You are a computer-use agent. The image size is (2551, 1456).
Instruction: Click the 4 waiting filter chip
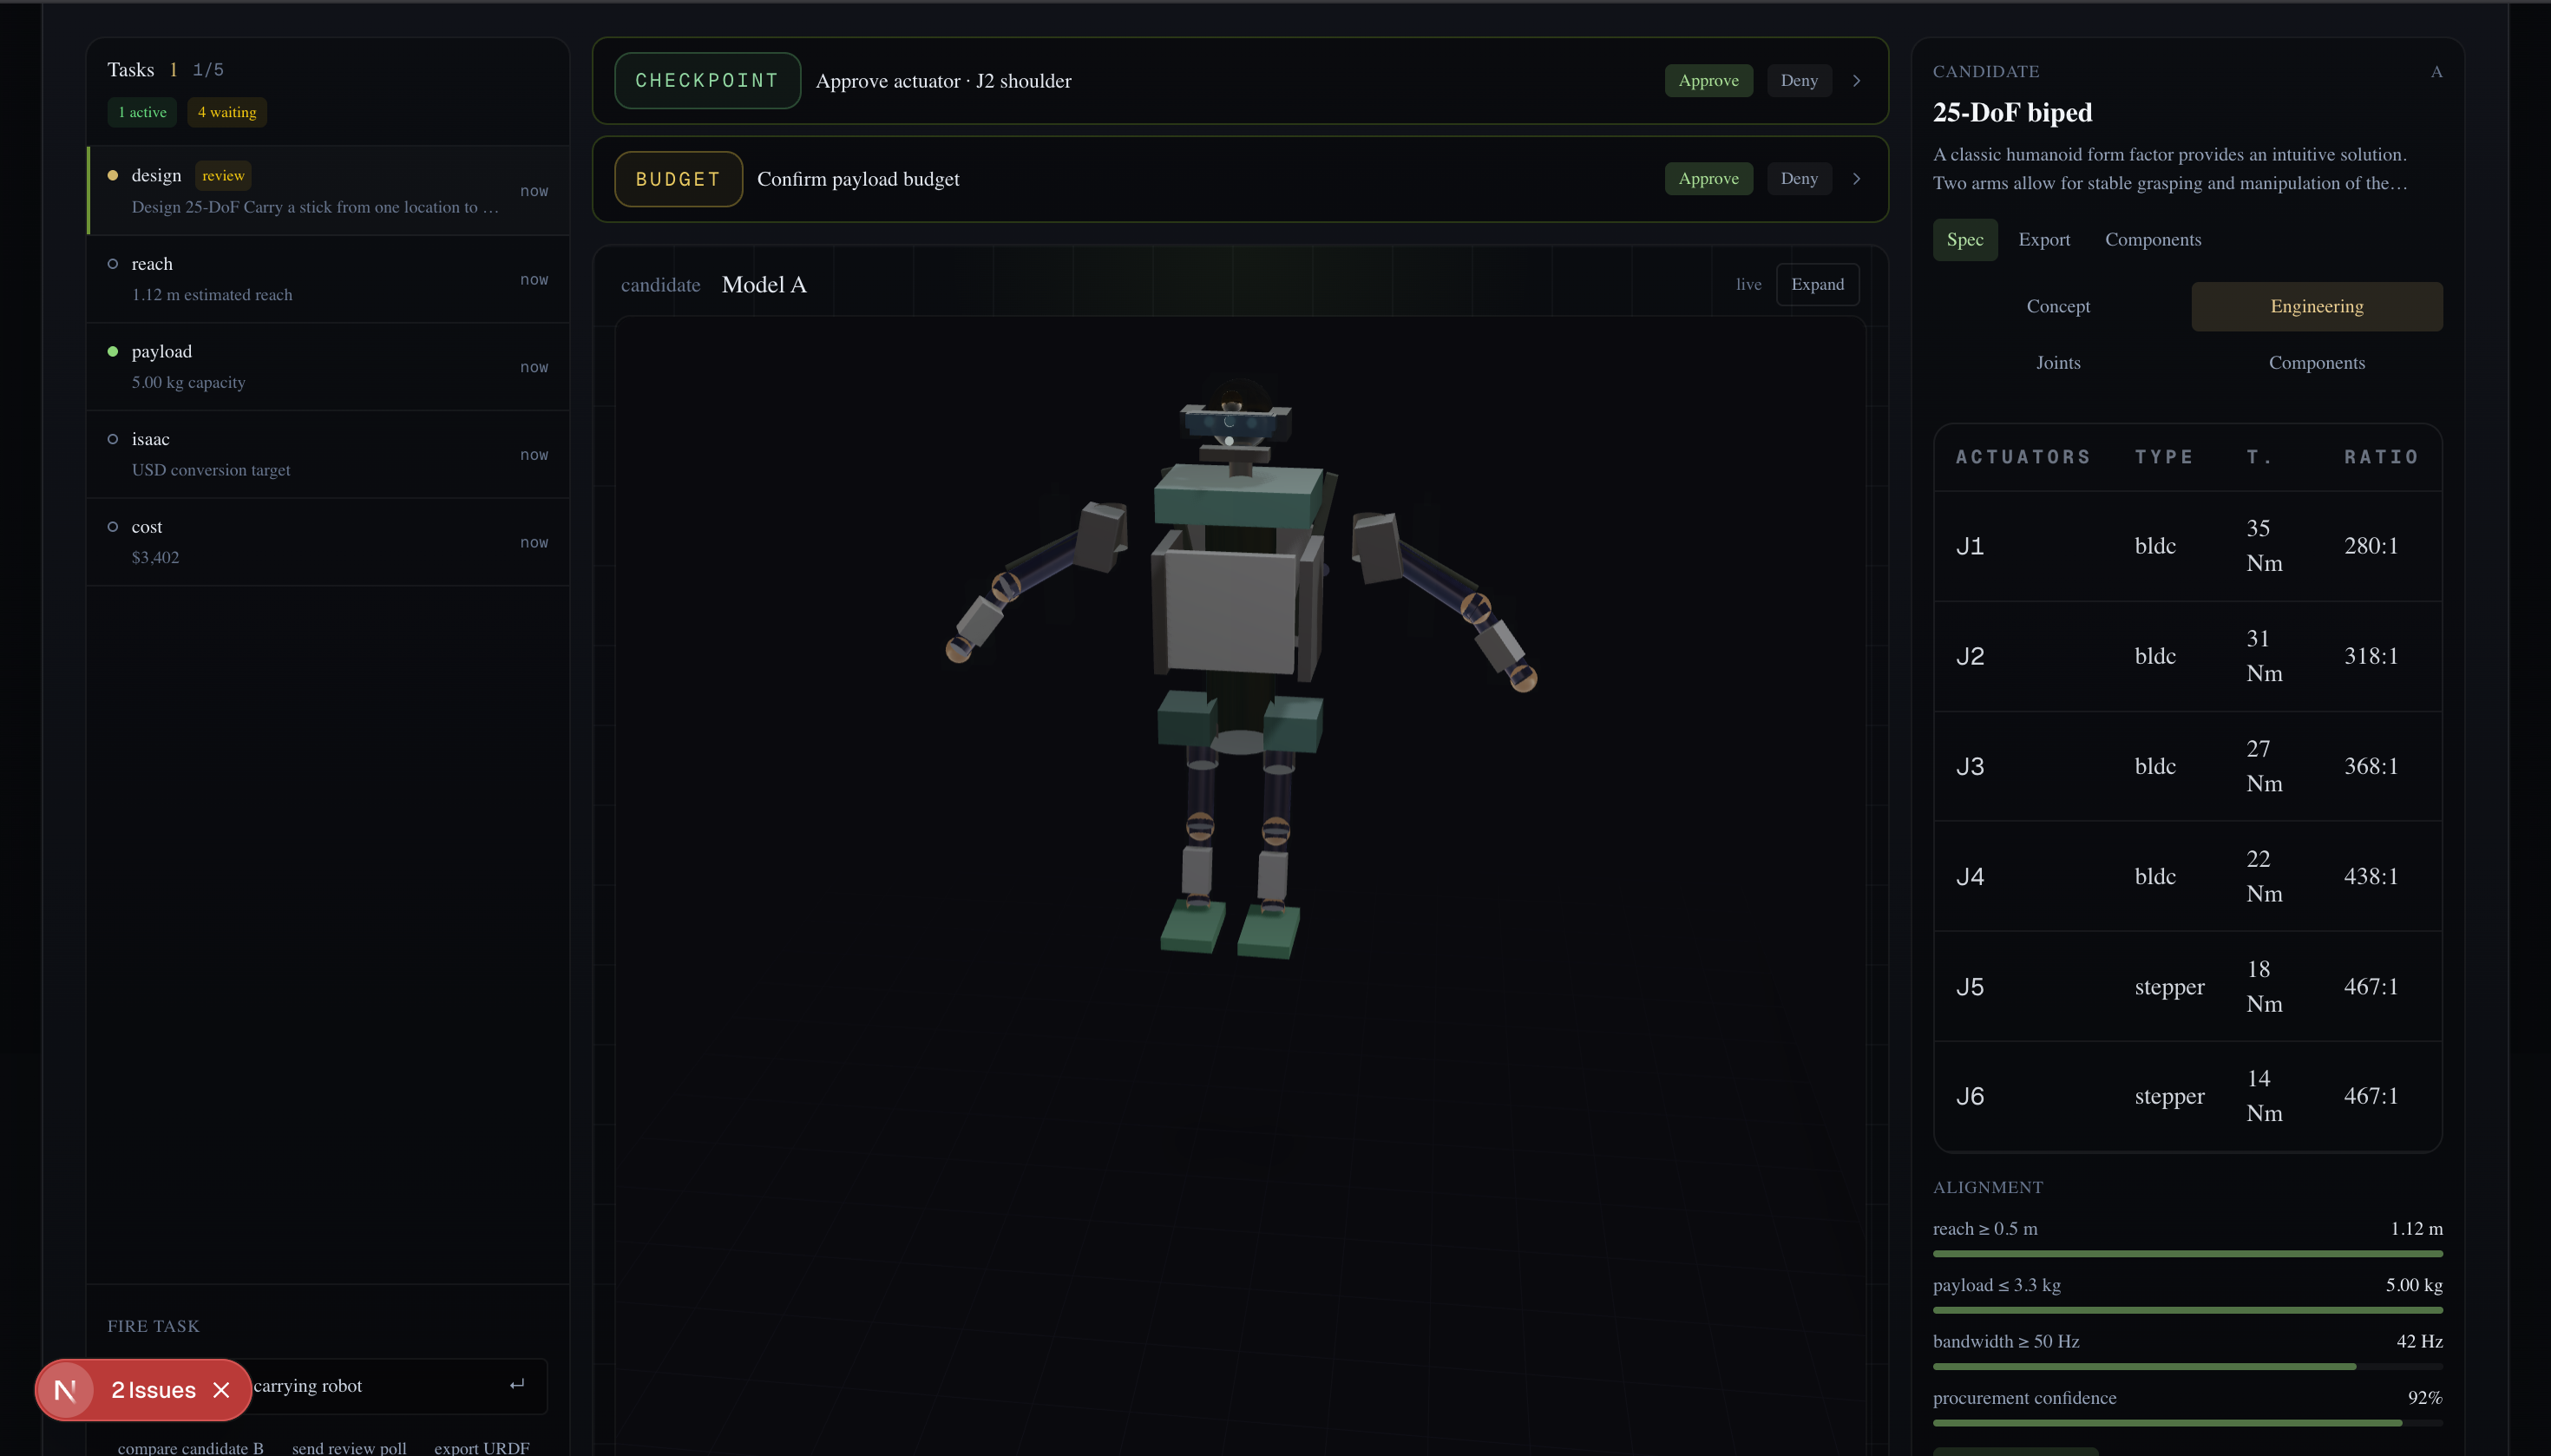[x=226, y=113]
